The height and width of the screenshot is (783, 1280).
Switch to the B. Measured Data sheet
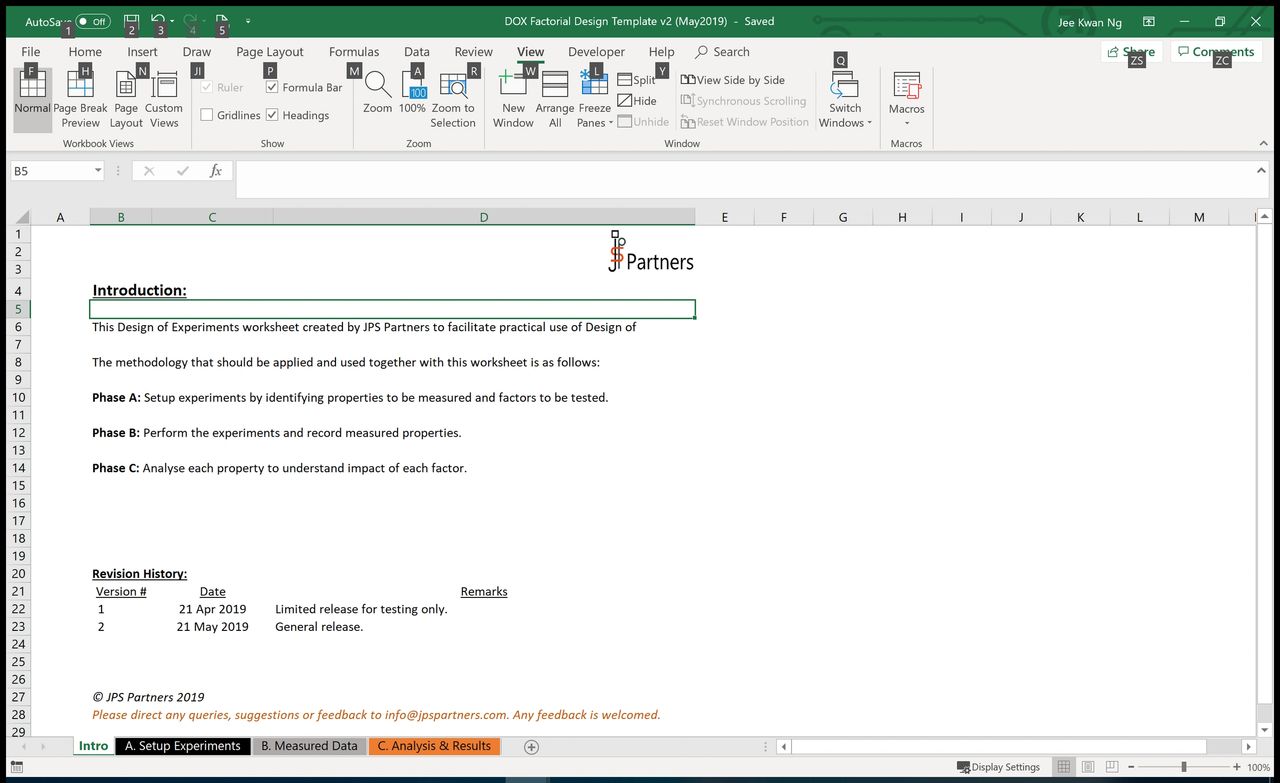coord(309,746)
